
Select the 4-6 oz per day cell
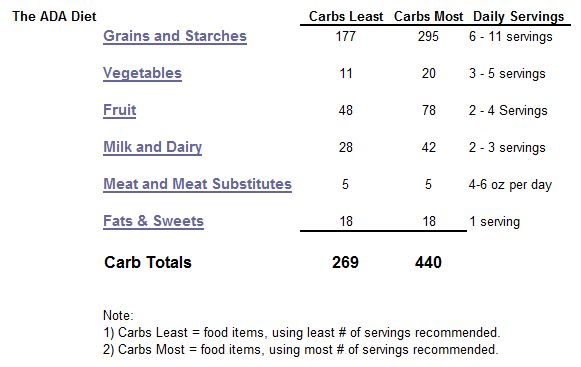coord(510,185)
